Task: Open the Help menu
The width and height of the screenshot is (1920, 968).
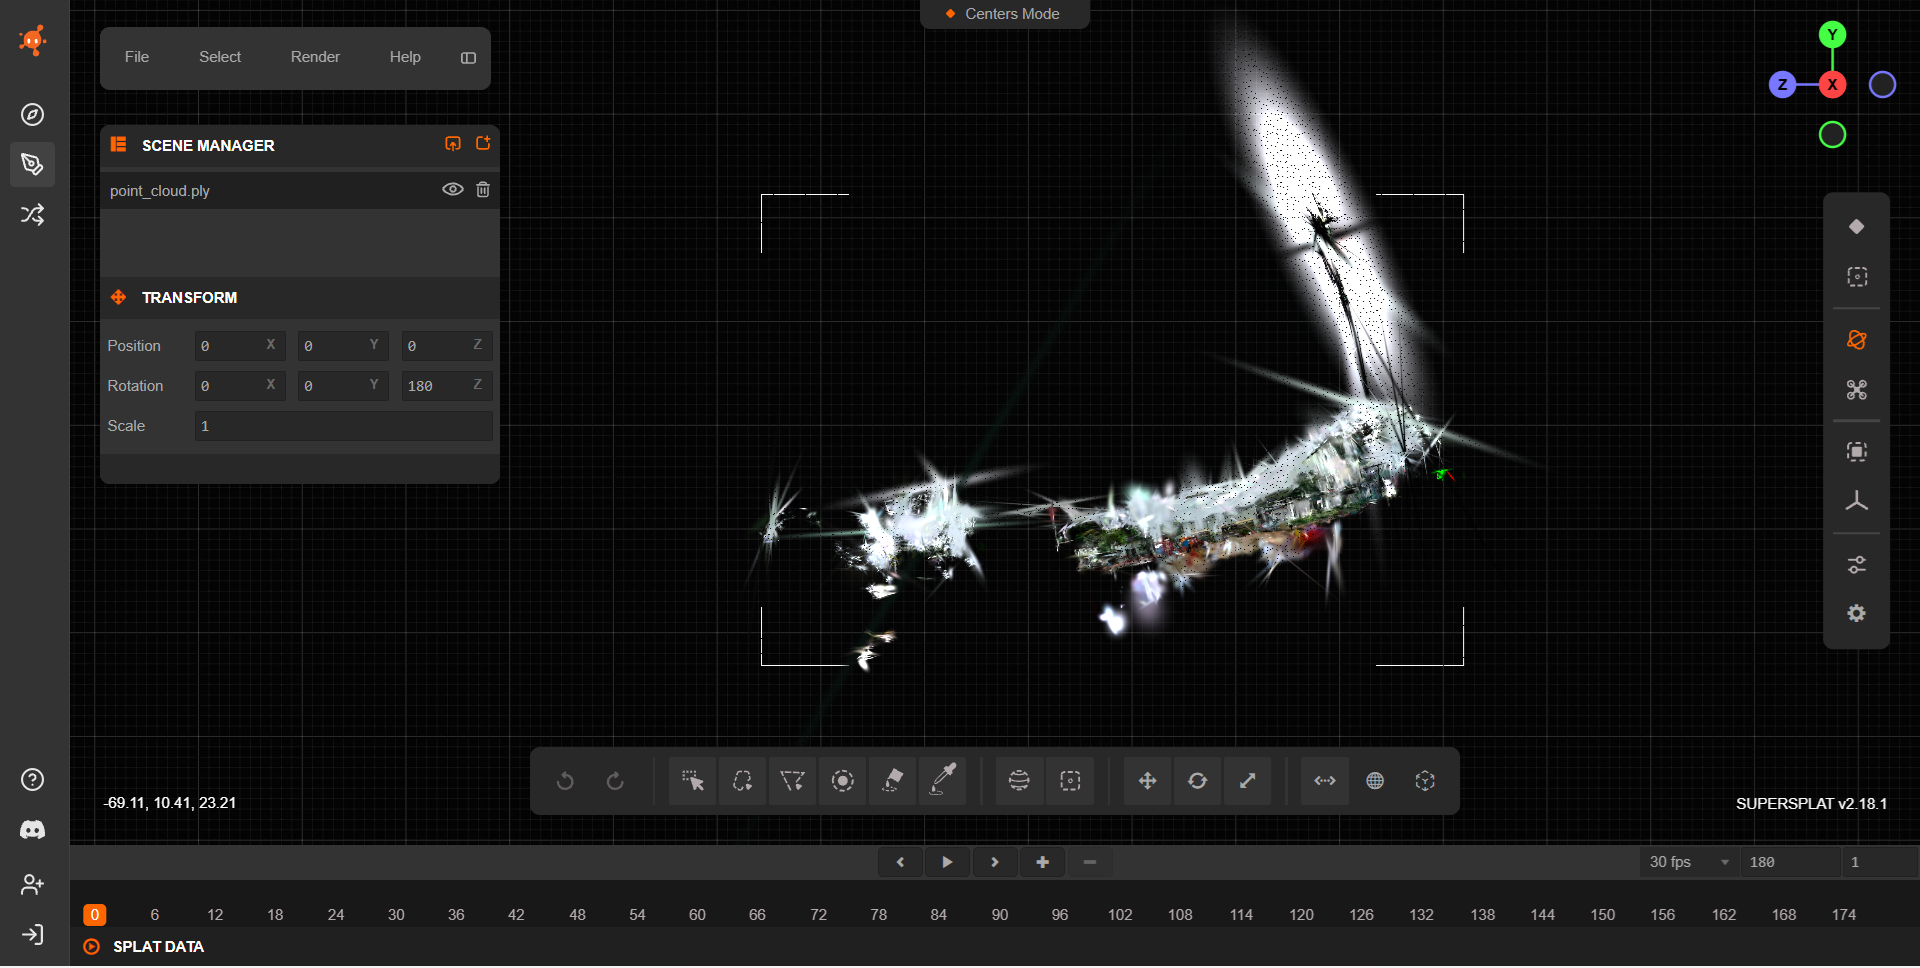Action: click(405, 57)
